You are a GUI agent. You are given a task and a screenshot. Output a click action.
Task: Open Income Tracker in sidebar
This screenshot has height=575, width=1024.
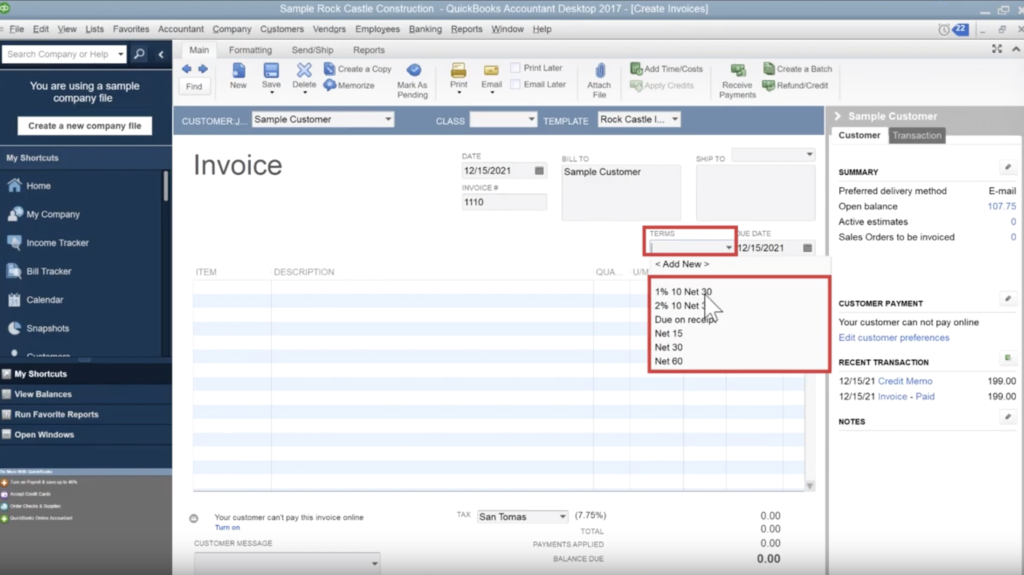pyautogui.click(x=57, y=242)
